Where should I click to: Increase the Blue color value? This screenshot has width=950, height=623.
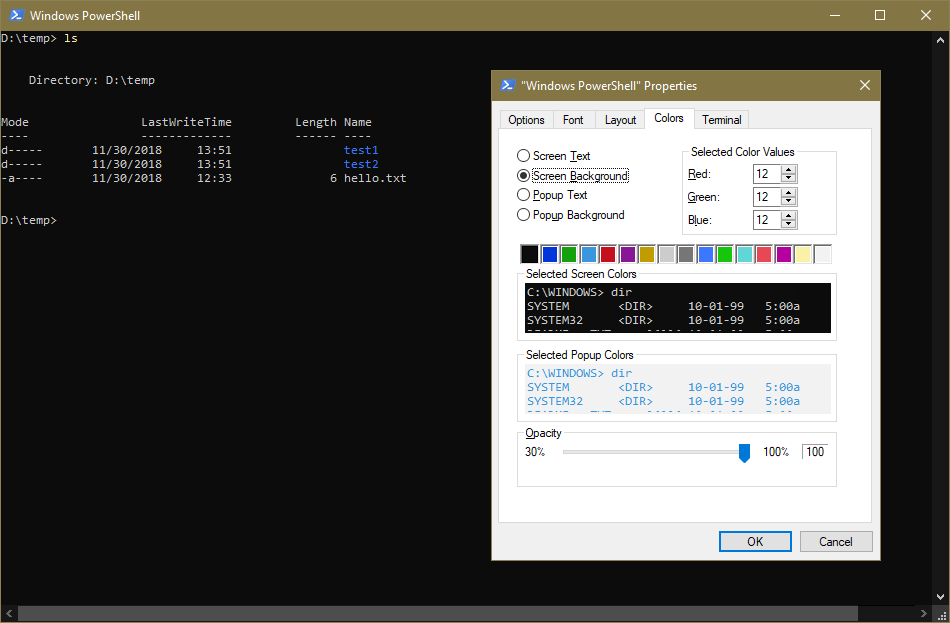click(x=788, y=216)
